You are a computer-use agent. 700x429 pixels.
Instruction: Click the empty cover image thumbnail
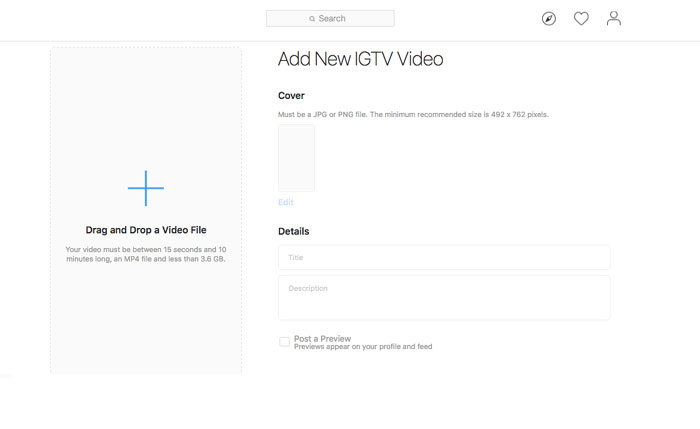[x=296, y=158]
